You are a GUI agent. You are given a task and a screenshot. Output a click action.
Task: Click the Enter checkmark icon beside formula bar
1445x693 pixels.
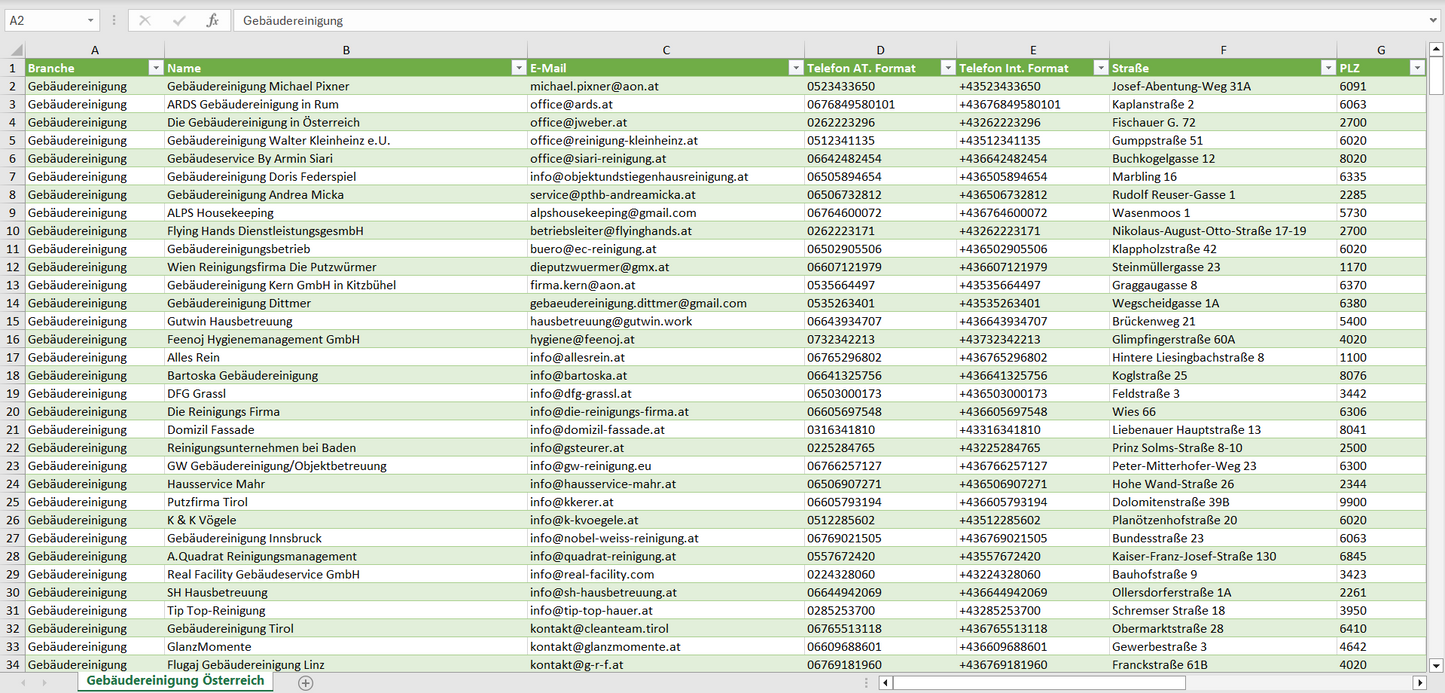(179, 20)
